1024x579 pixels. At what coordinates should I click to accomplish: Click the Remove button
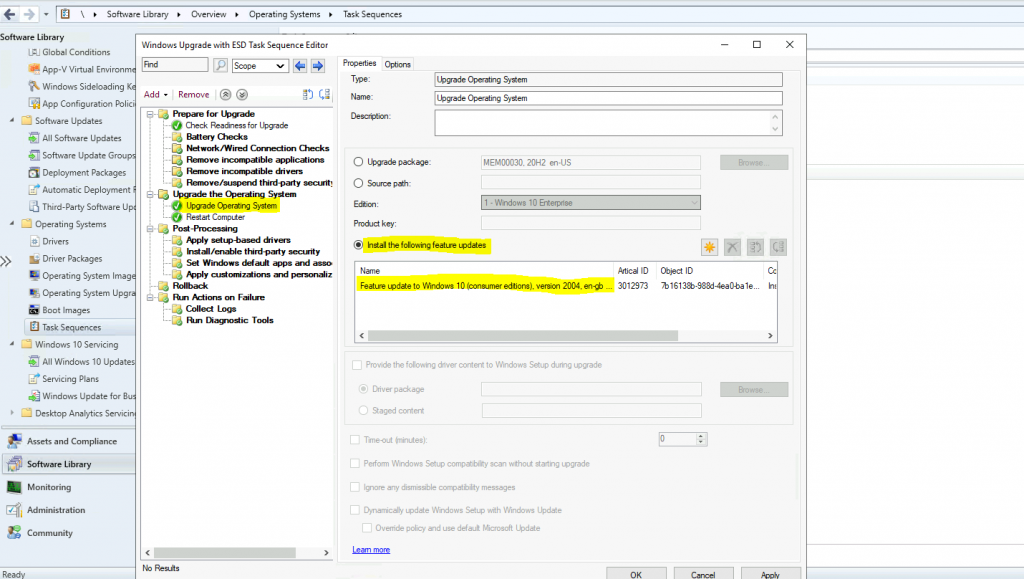click(193, 95)
